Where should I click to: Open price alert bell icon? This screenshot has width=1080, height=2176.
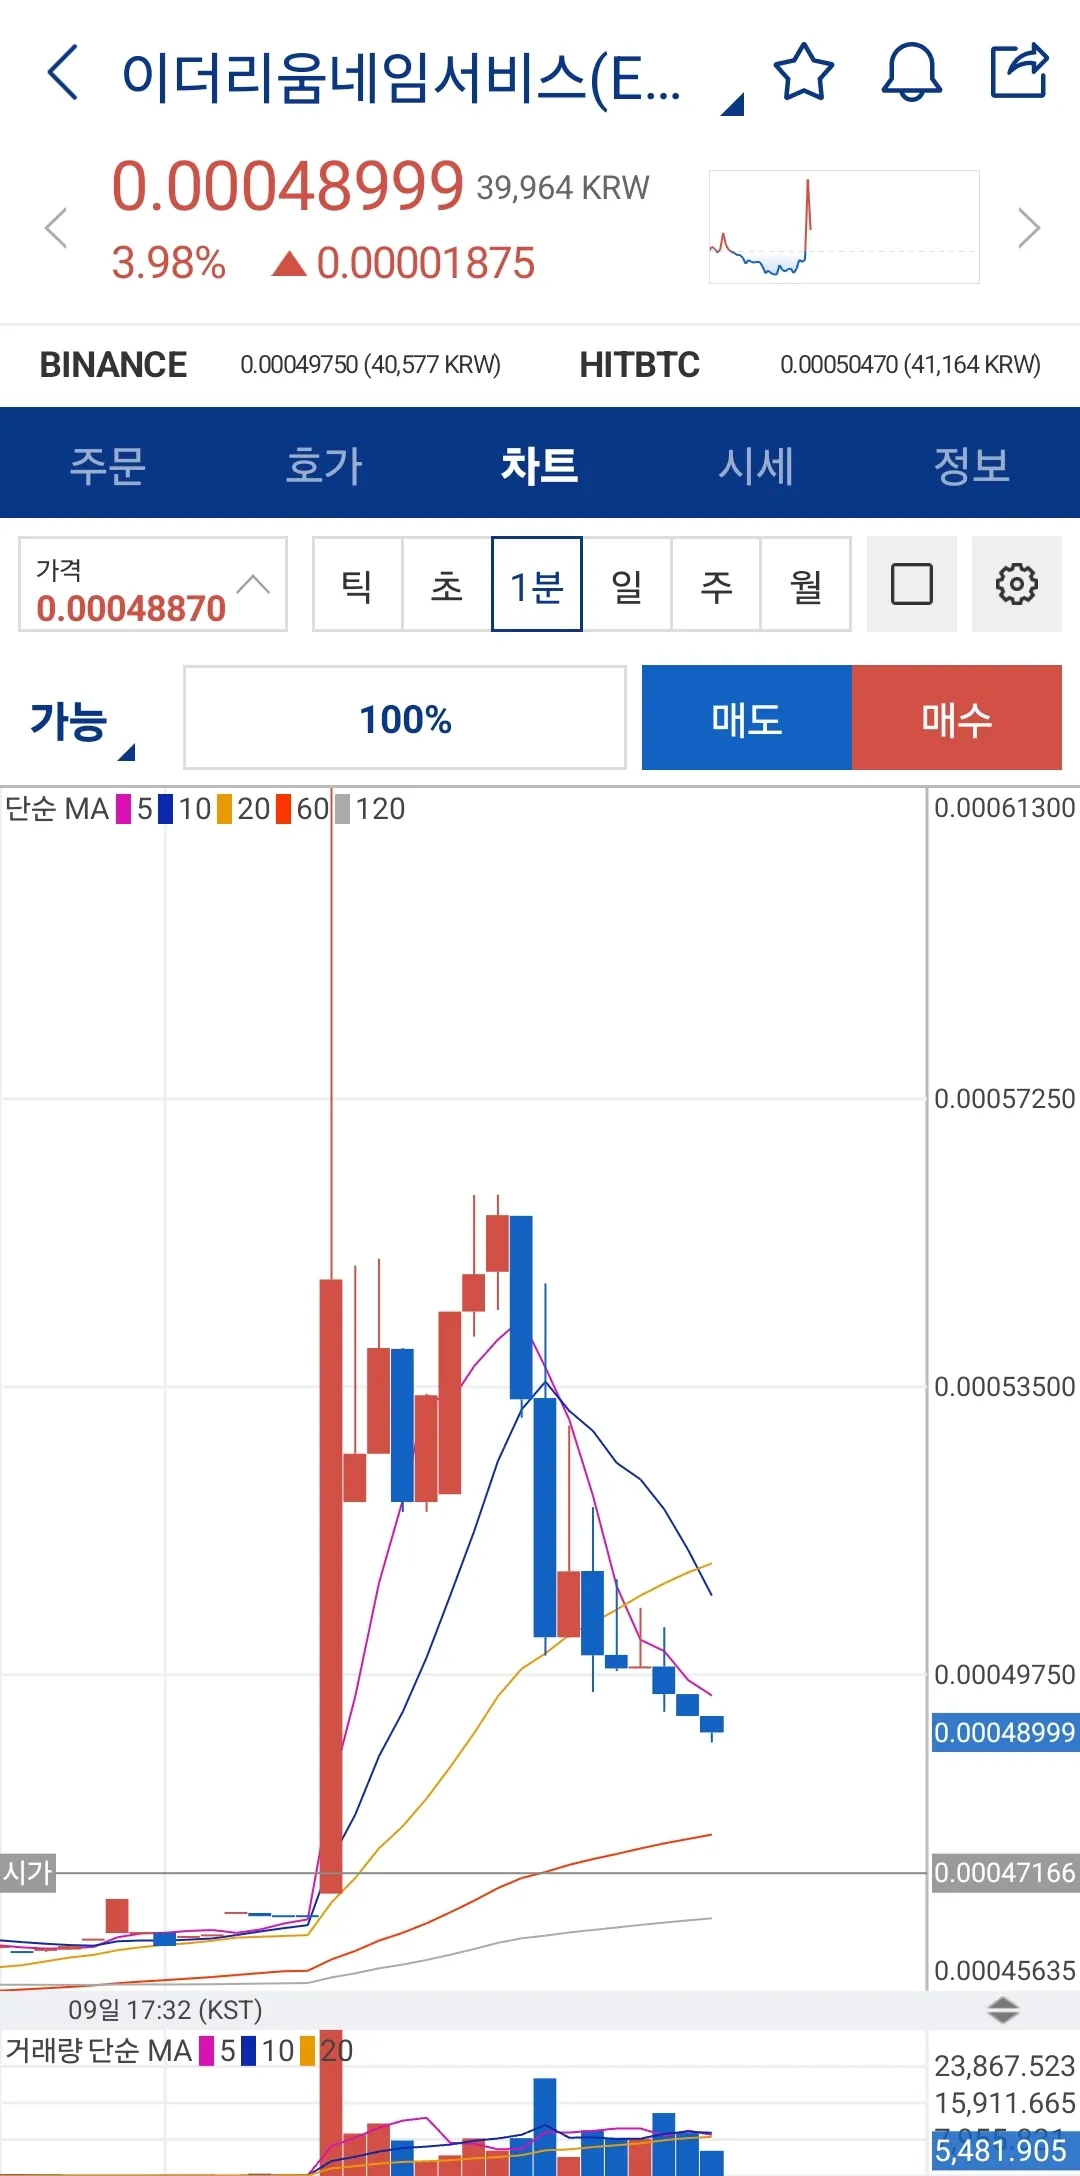tap(911, 73)
